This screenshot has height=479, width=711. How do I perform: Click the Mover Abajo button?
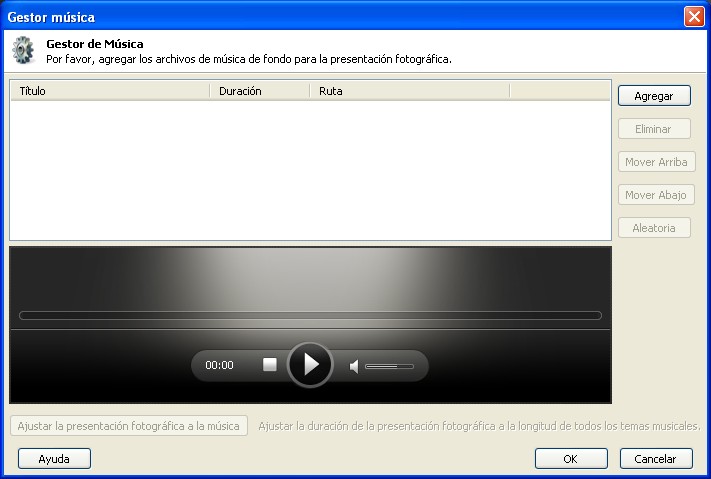coord(656,195)
